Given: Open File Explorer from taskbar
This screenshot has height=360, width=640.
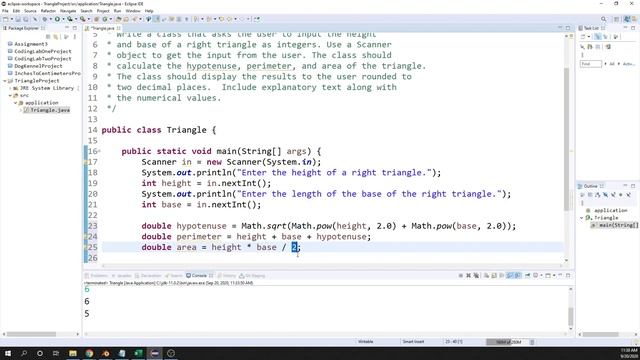Looking at the screenshot, I should [73, 353].
